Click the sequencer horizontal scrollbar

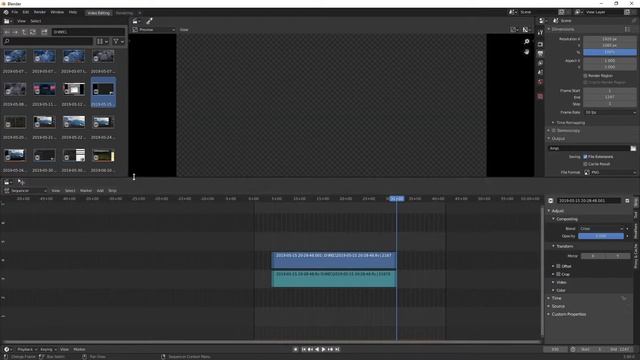271,342
